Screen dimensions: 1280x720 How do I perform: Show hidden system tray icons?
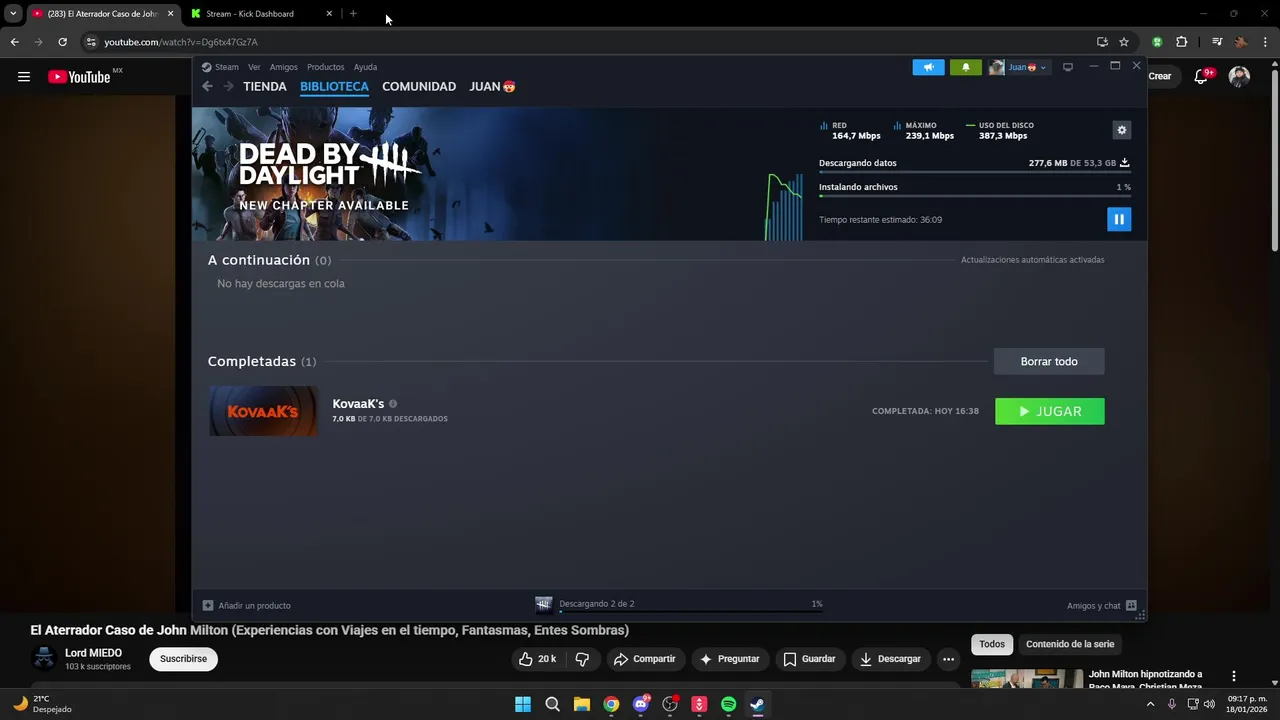point(1150,704)
